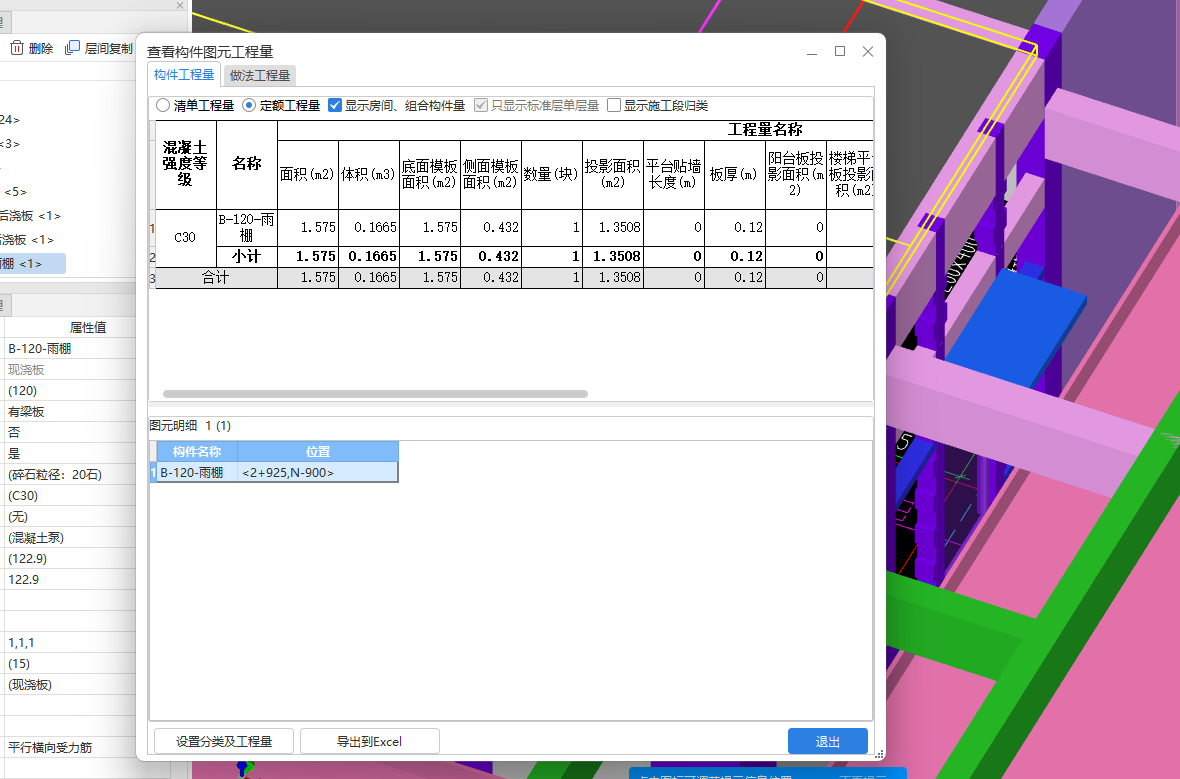Switch to 构件工程量 tab

[x=184, y=75]
